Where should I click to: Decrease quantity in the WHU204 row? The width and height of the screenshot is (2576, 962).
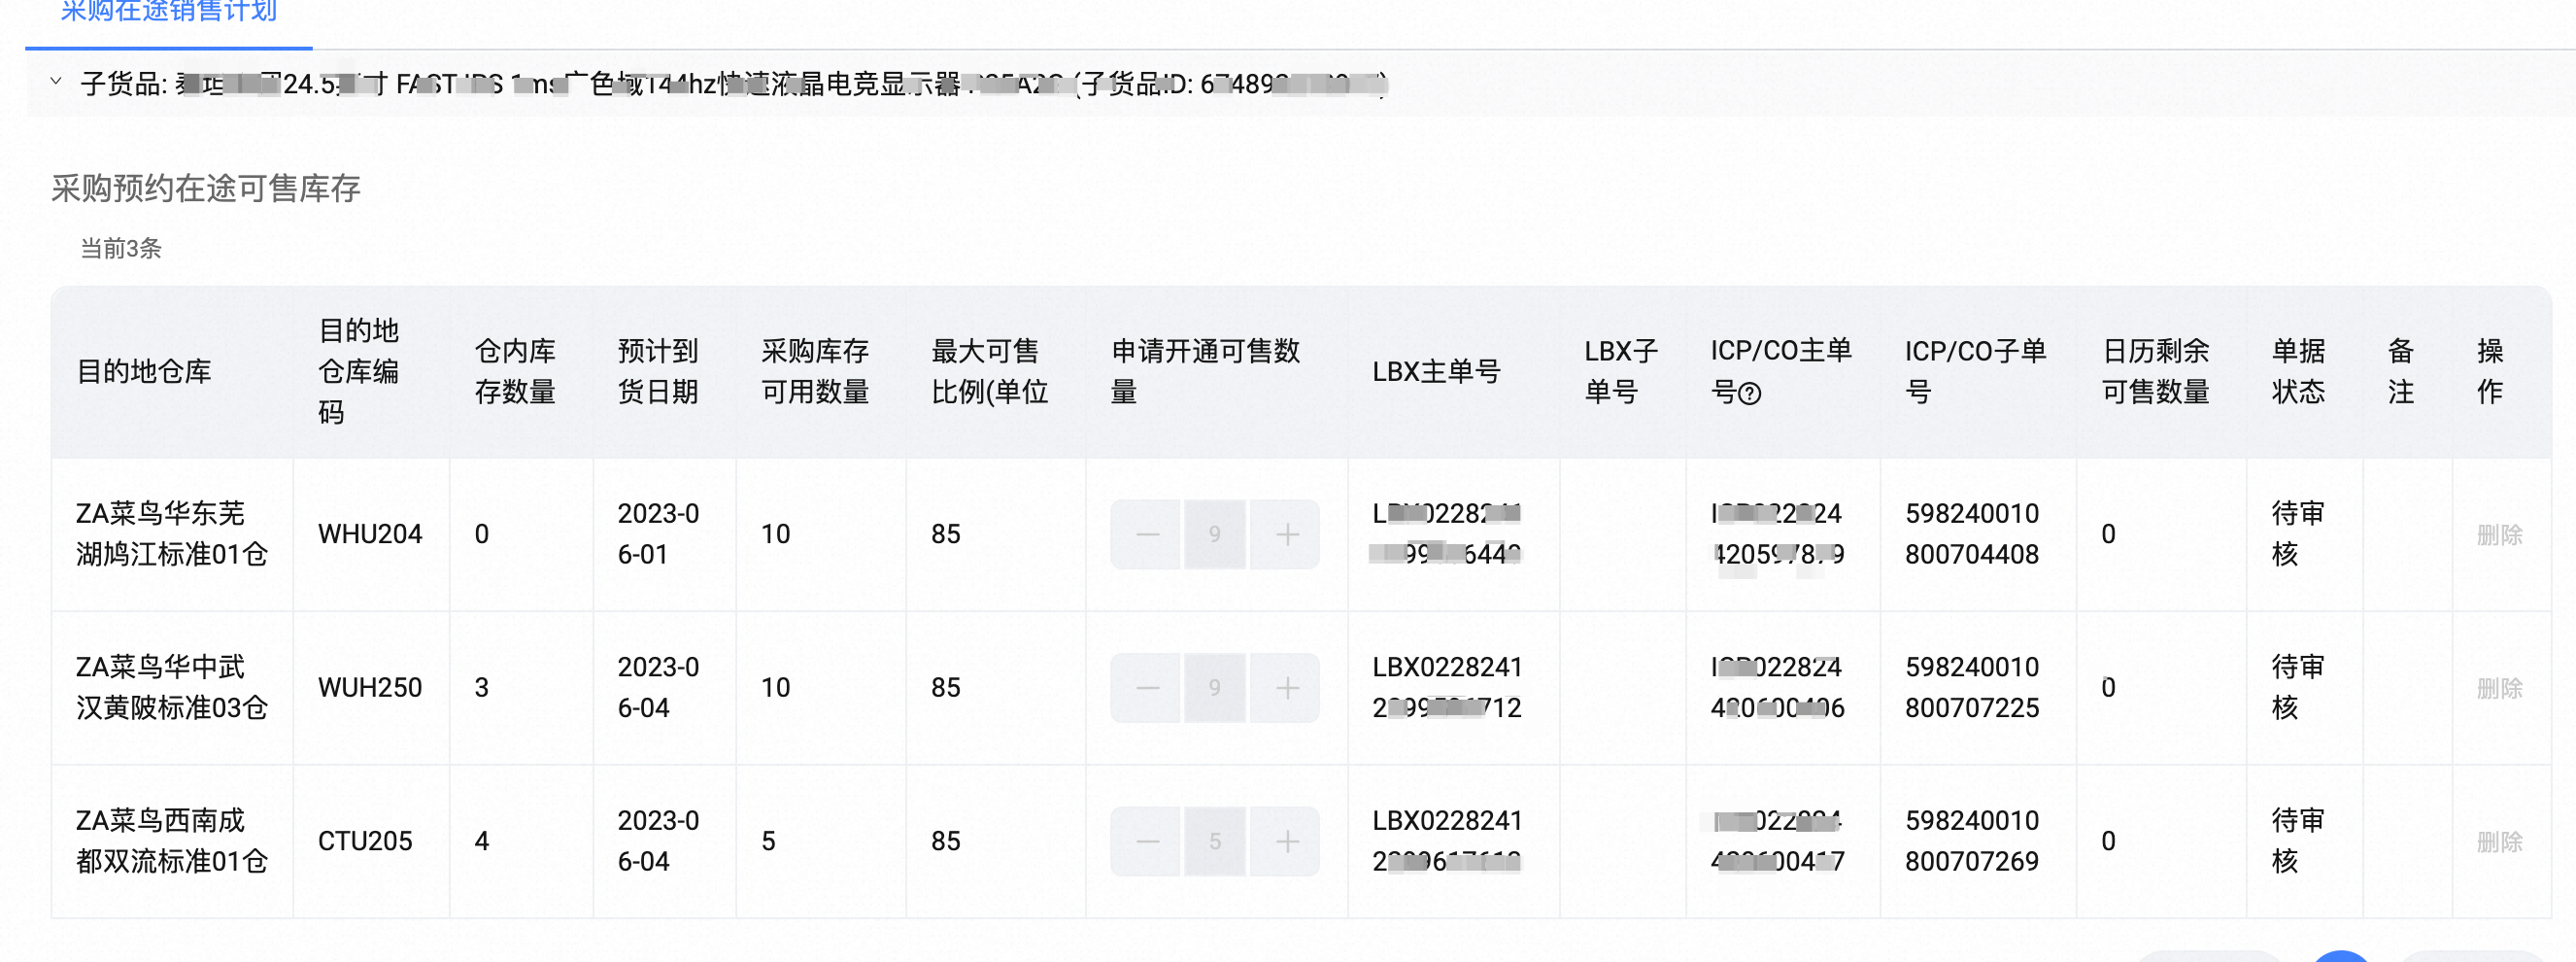[1147, 535]
